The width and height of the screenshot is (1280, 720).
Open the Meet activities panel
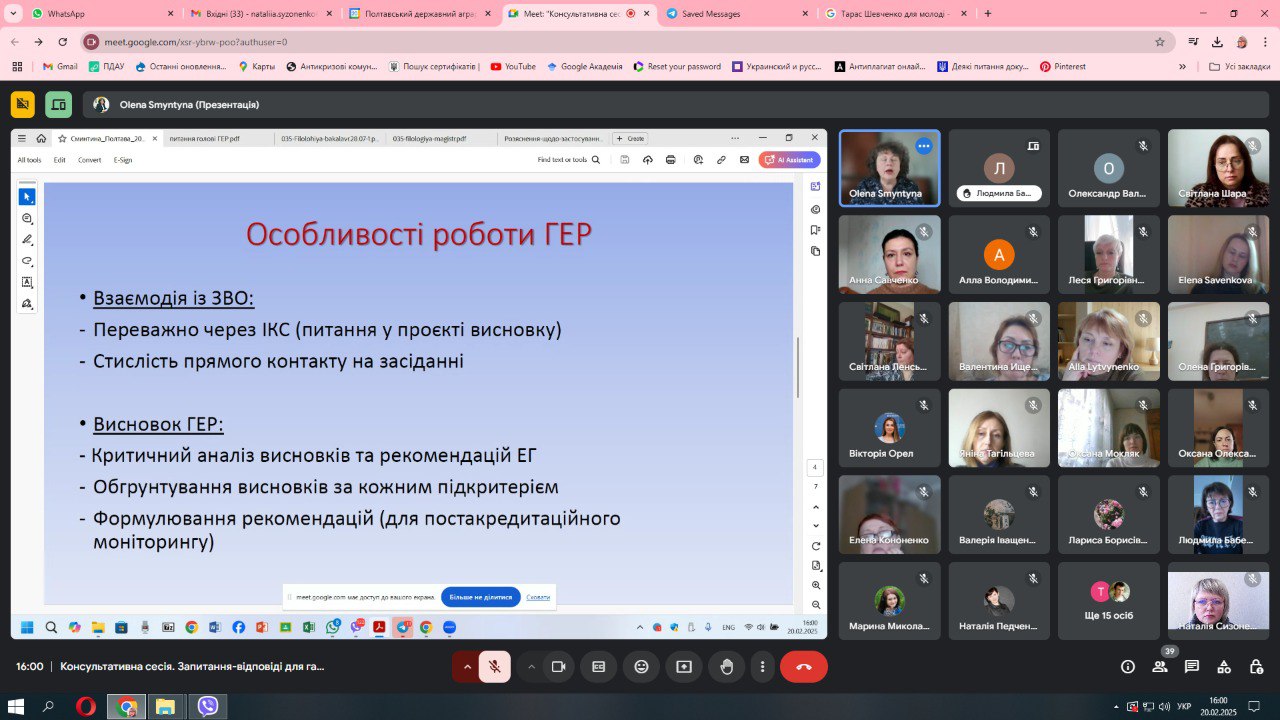pyautogui.click(x=1224, y=667)
